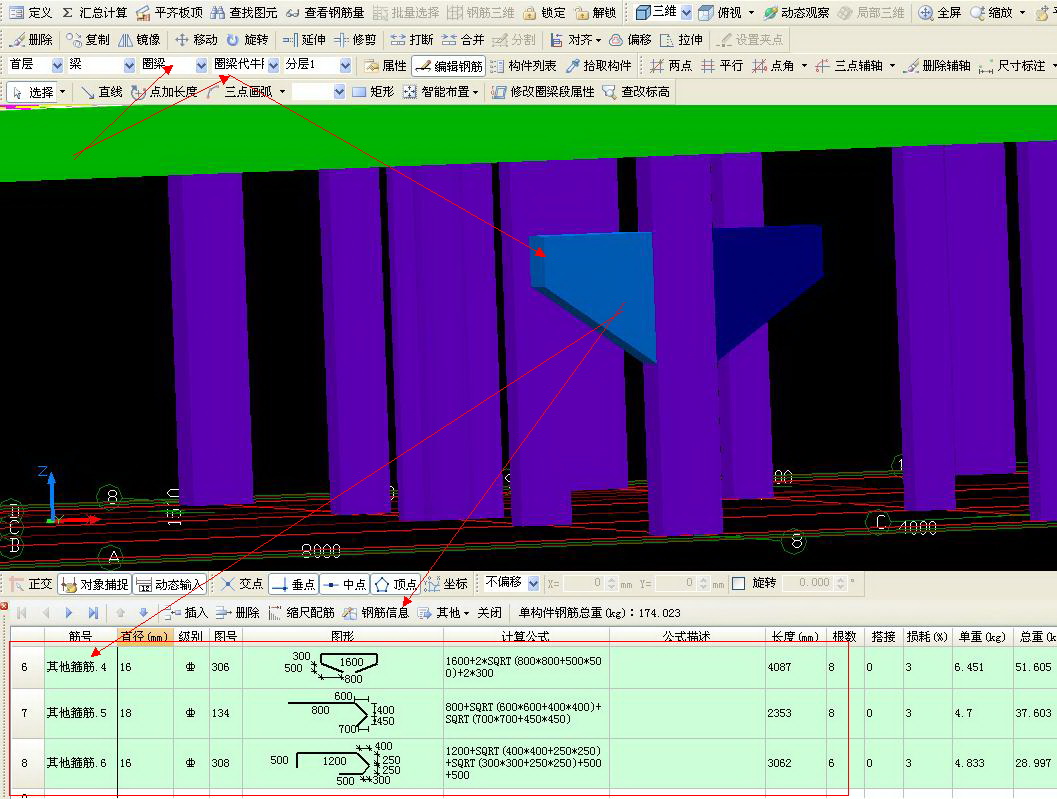Select the 打断 break tool
Image resolution: width=1057 pixels, height=799 pixels.
tap(412, 40)
